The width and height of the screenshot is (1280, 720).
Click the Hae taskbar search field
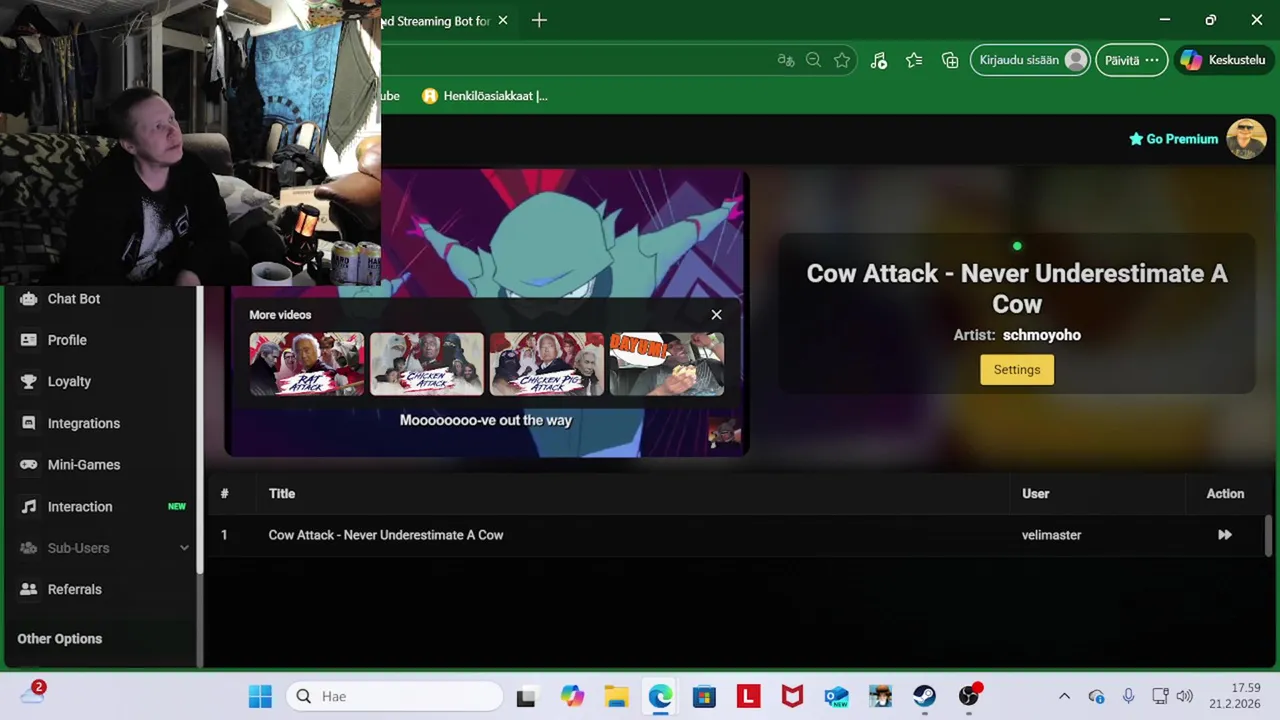point(394,696)
